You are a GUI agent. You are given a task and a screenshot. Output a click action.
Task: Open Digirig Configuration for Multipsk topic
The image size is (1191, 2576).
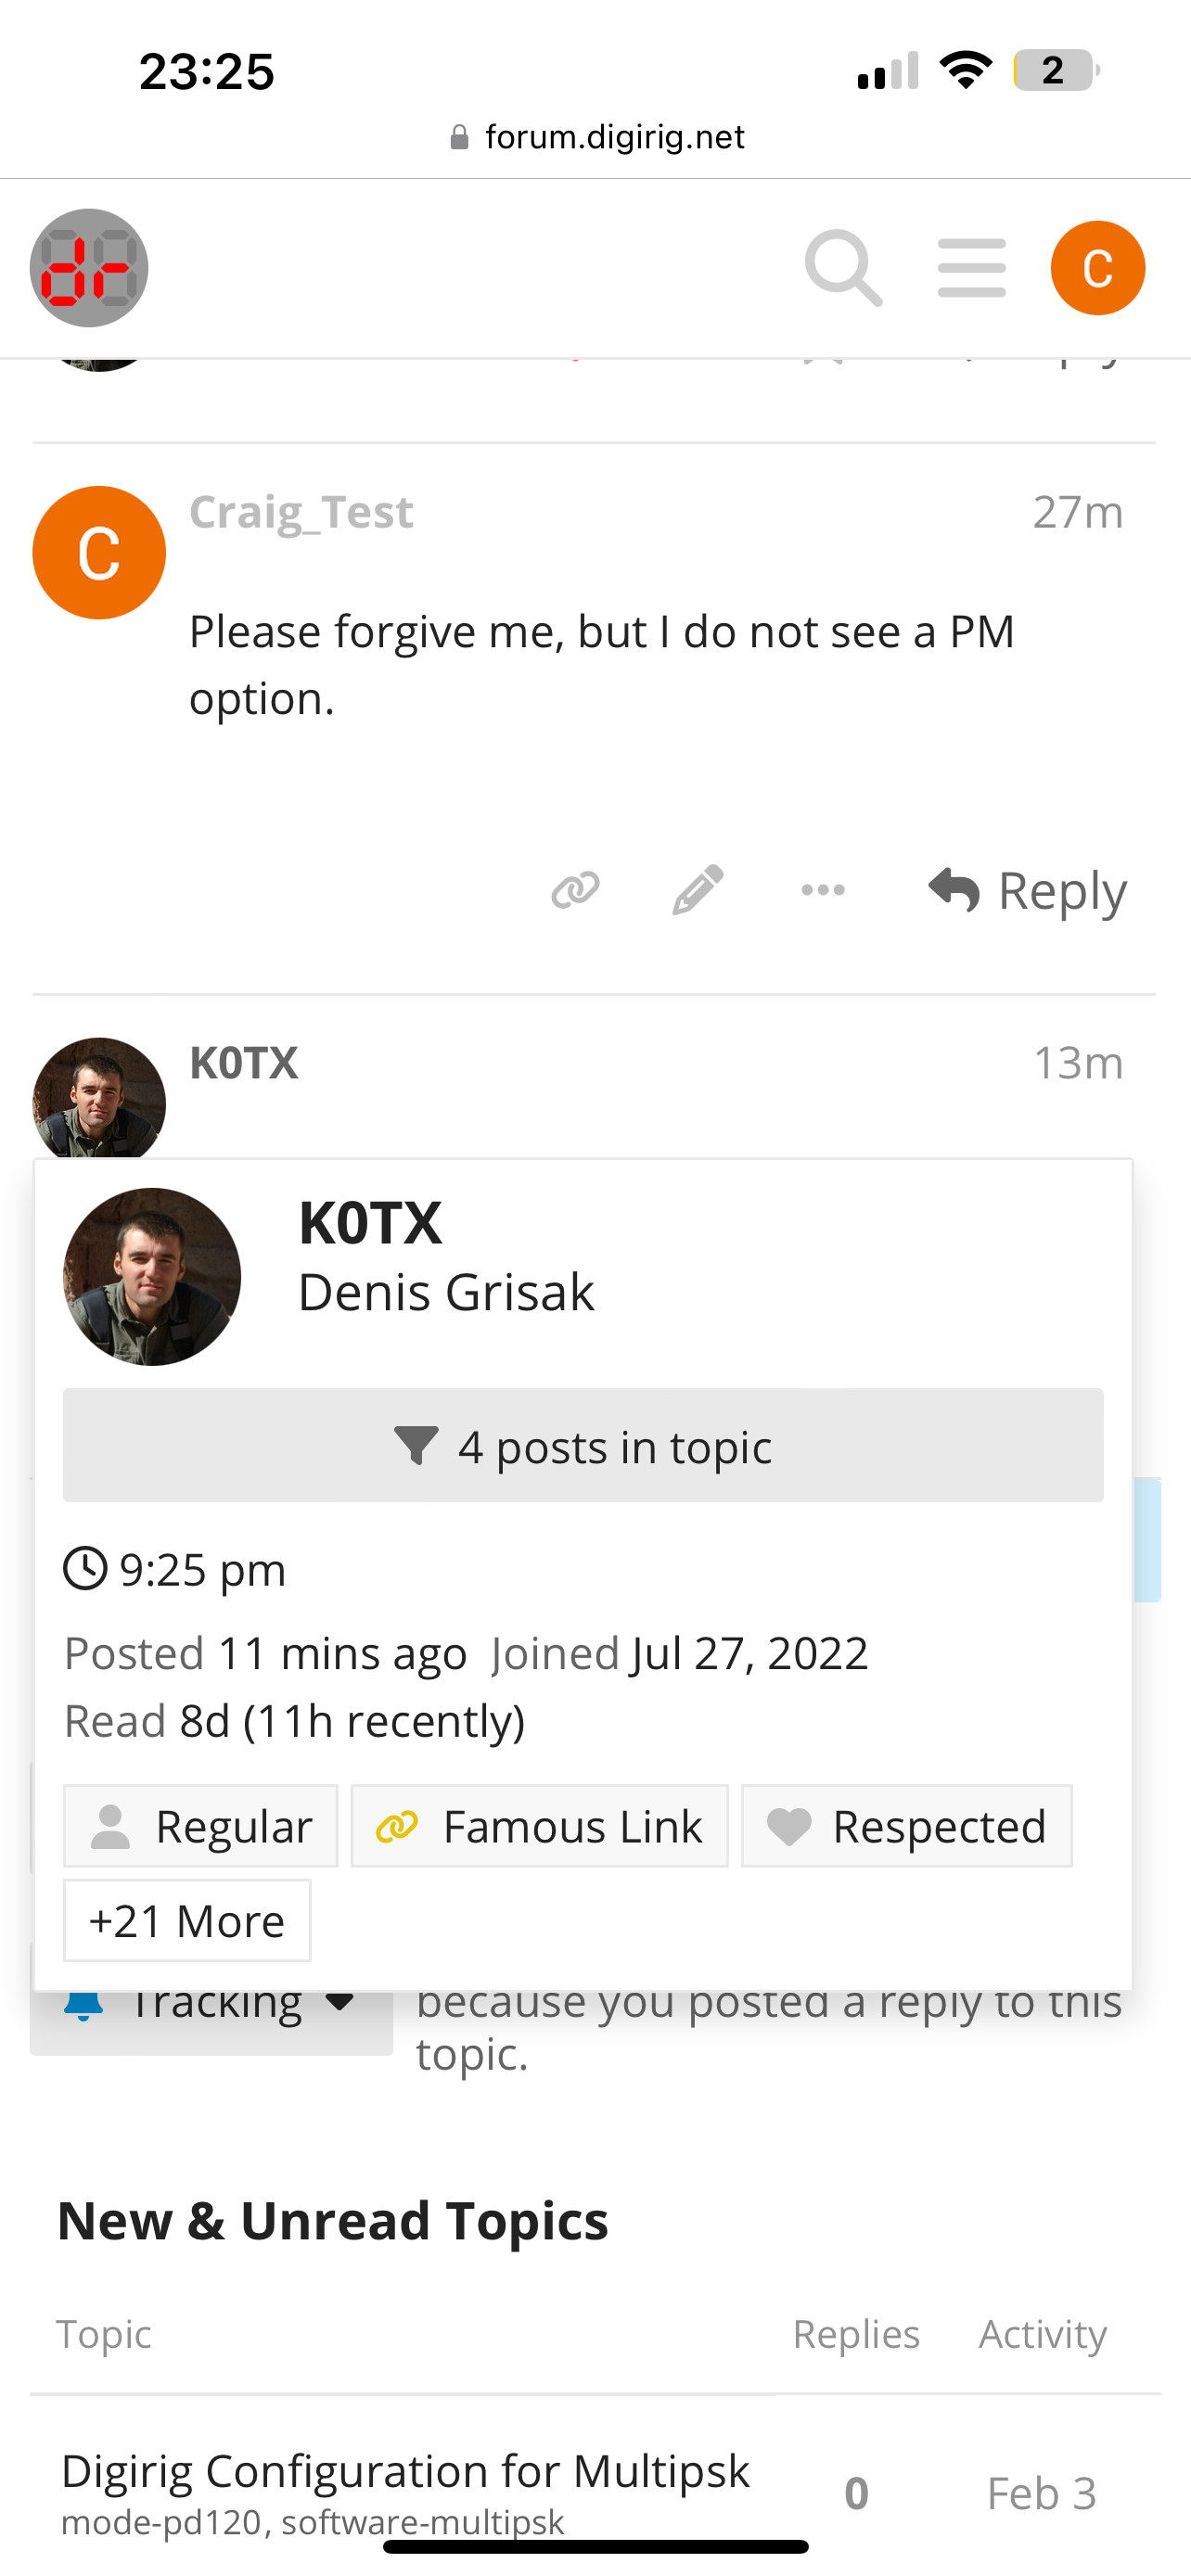[x=405, y=2470]
